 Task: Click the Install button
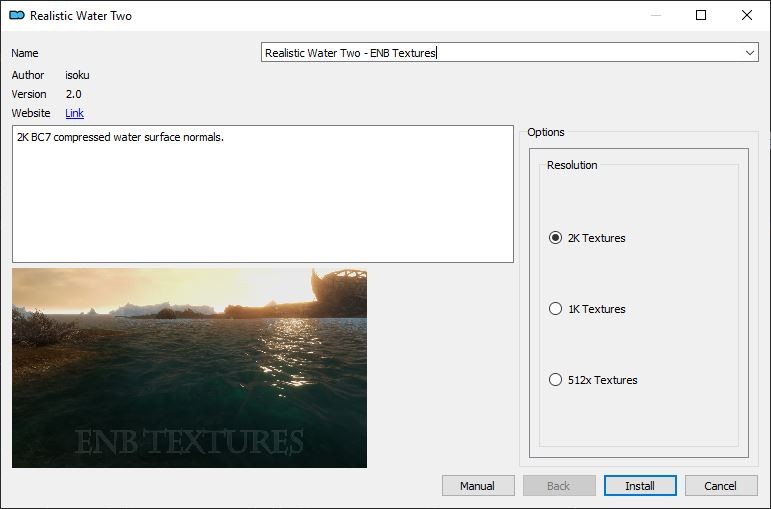pos(640,486)
